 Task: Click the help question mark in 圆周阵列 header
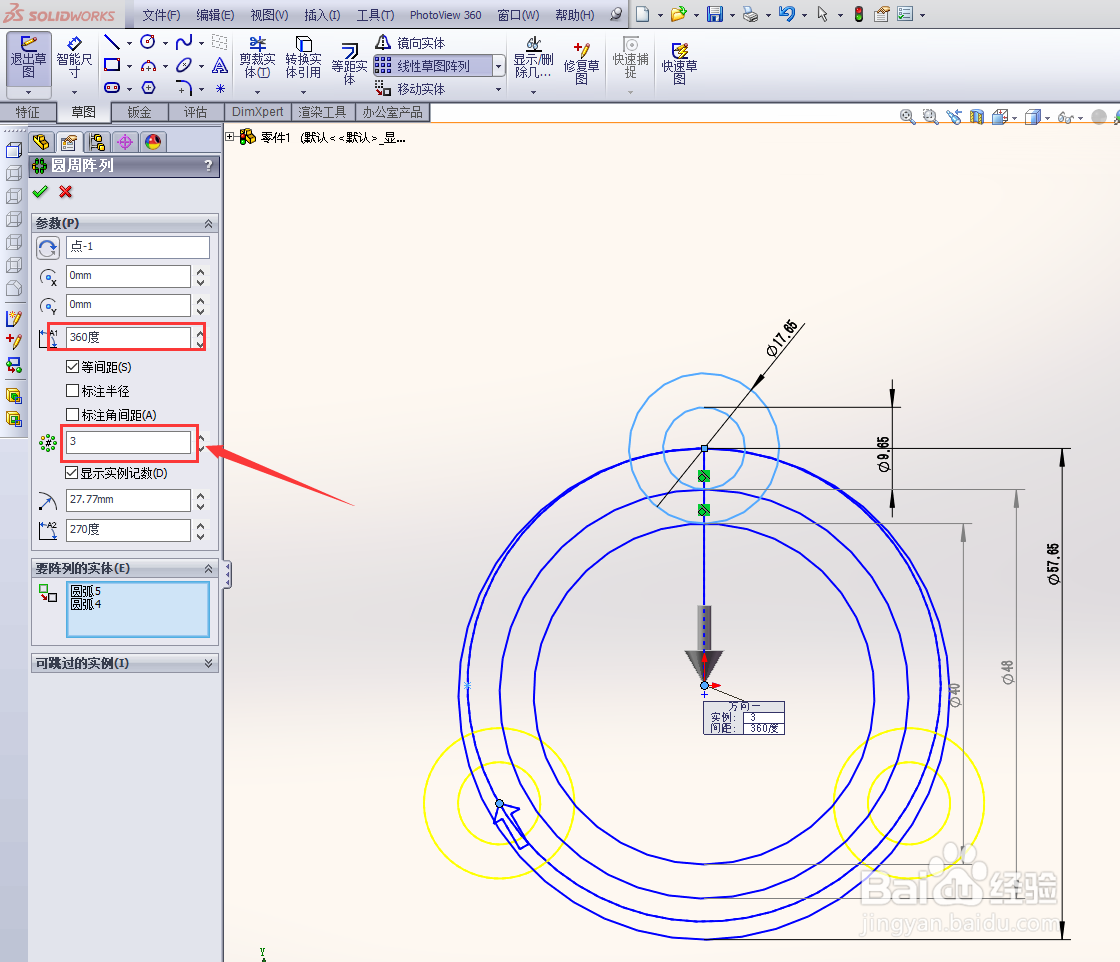[209, 166]
